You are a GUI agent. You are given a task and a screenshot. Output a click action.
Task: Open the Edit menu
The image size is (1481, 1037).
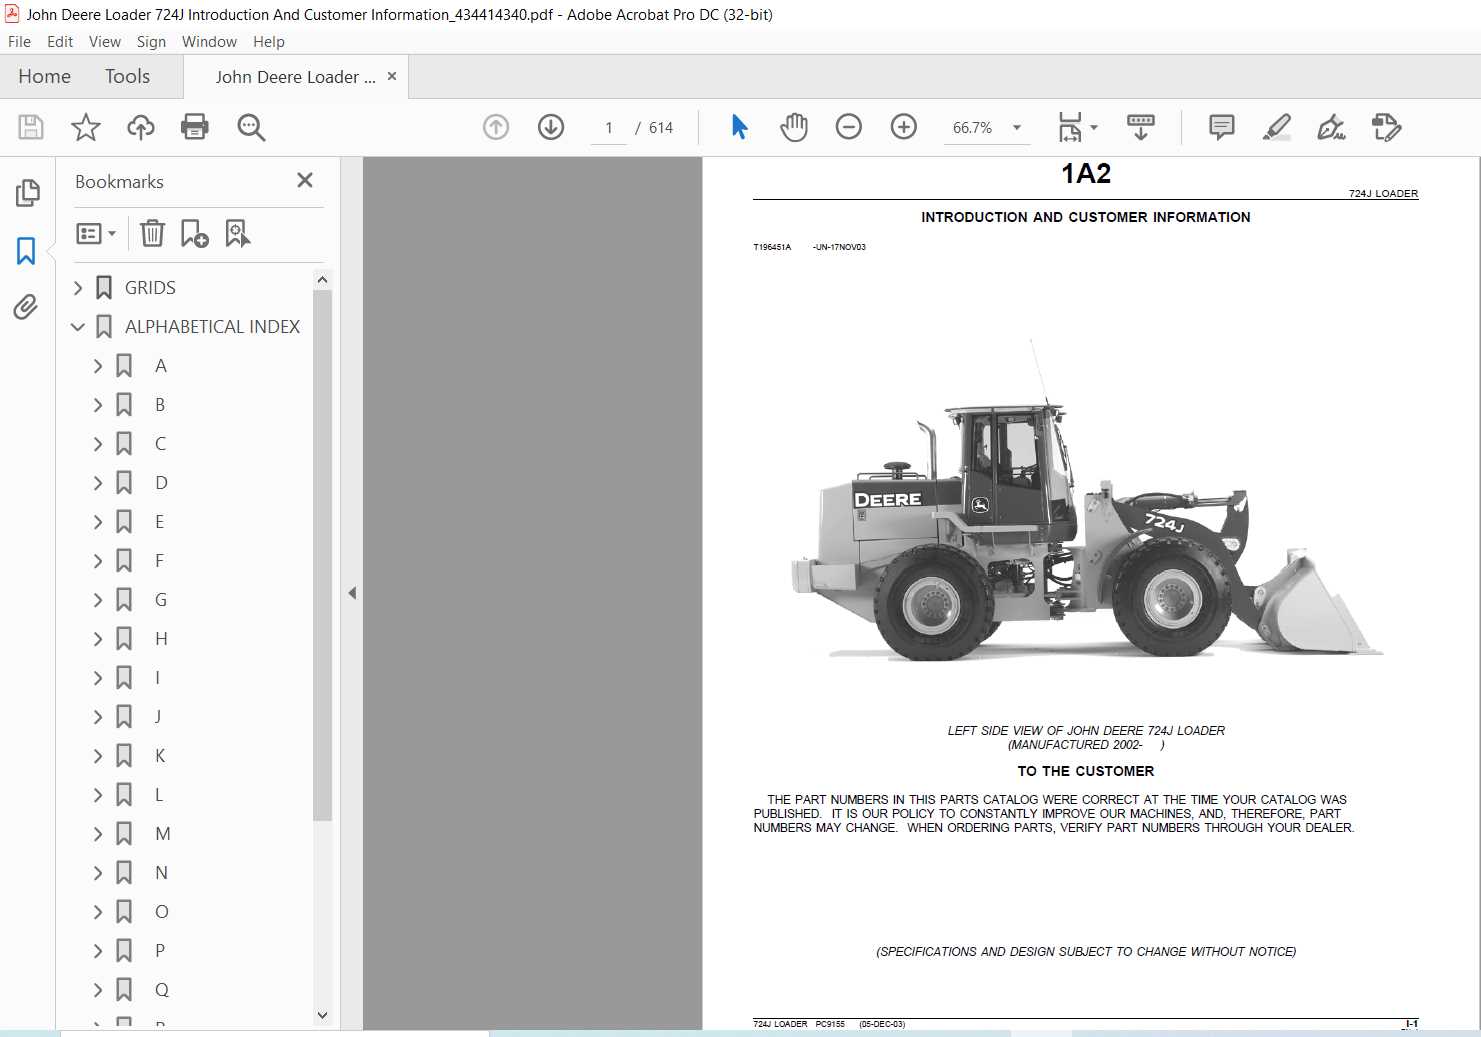coord(60,42)
